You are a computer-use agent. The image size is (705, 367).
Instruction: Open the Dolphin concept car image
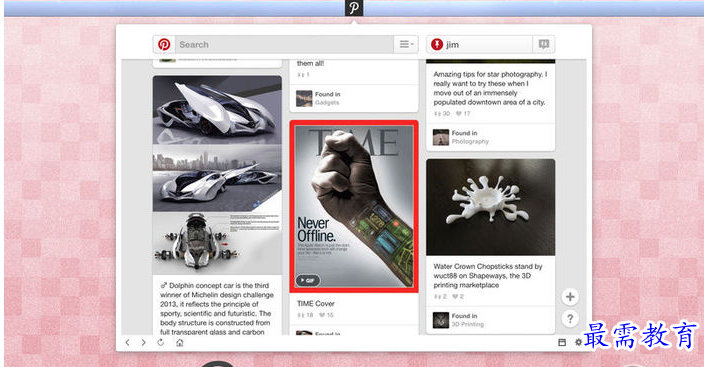point(217,175)
